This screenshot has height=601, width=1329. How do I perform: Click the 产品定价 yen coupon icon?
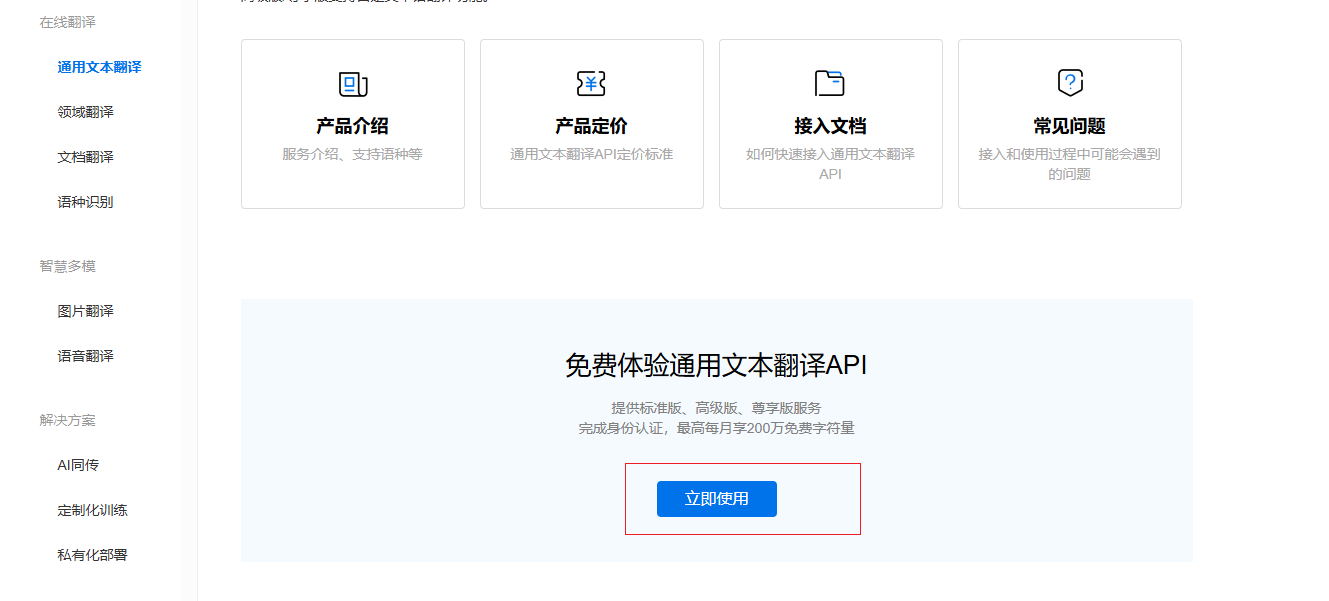(591, 84)
